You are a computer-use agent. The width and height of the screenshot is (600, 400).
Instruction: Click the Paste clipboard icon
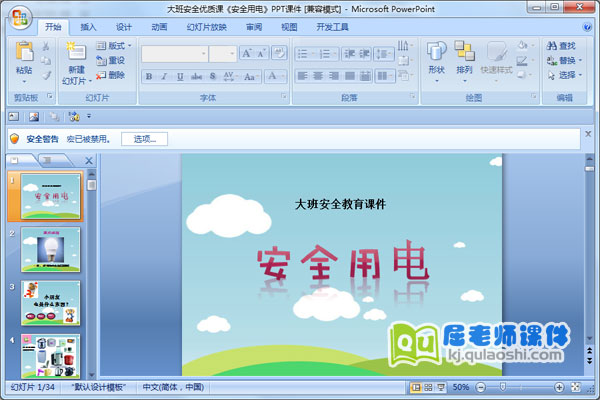point(24,52)
